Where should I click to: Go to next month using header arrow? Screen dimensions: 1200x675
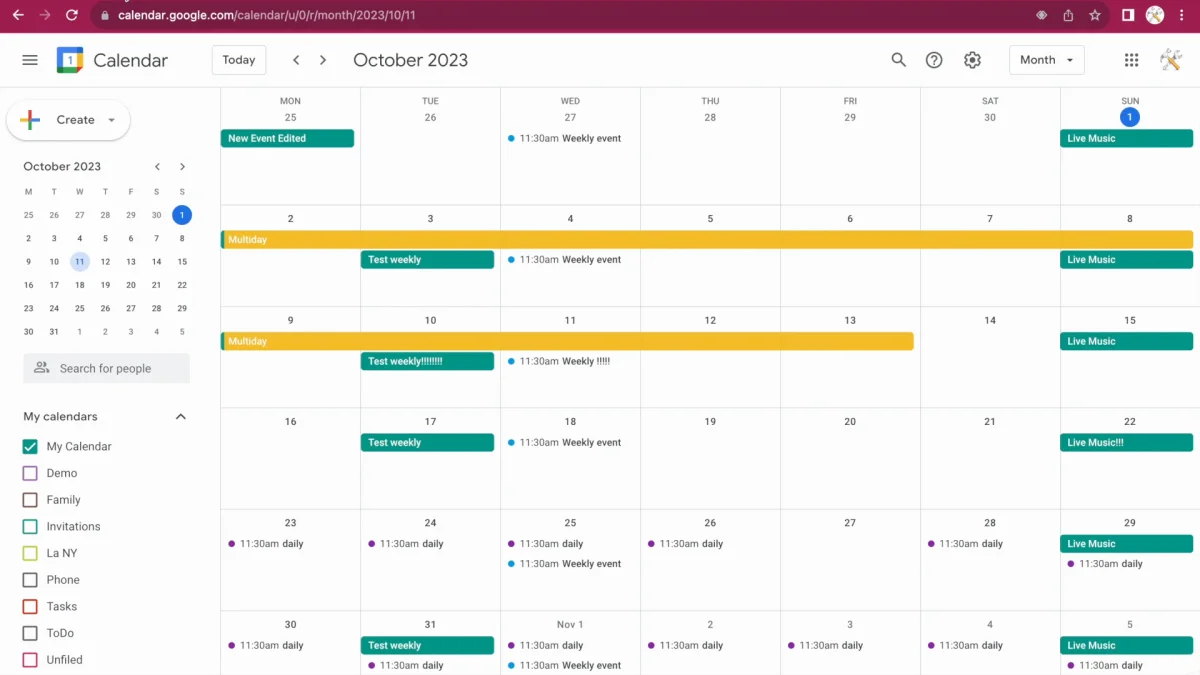point(323,60)
